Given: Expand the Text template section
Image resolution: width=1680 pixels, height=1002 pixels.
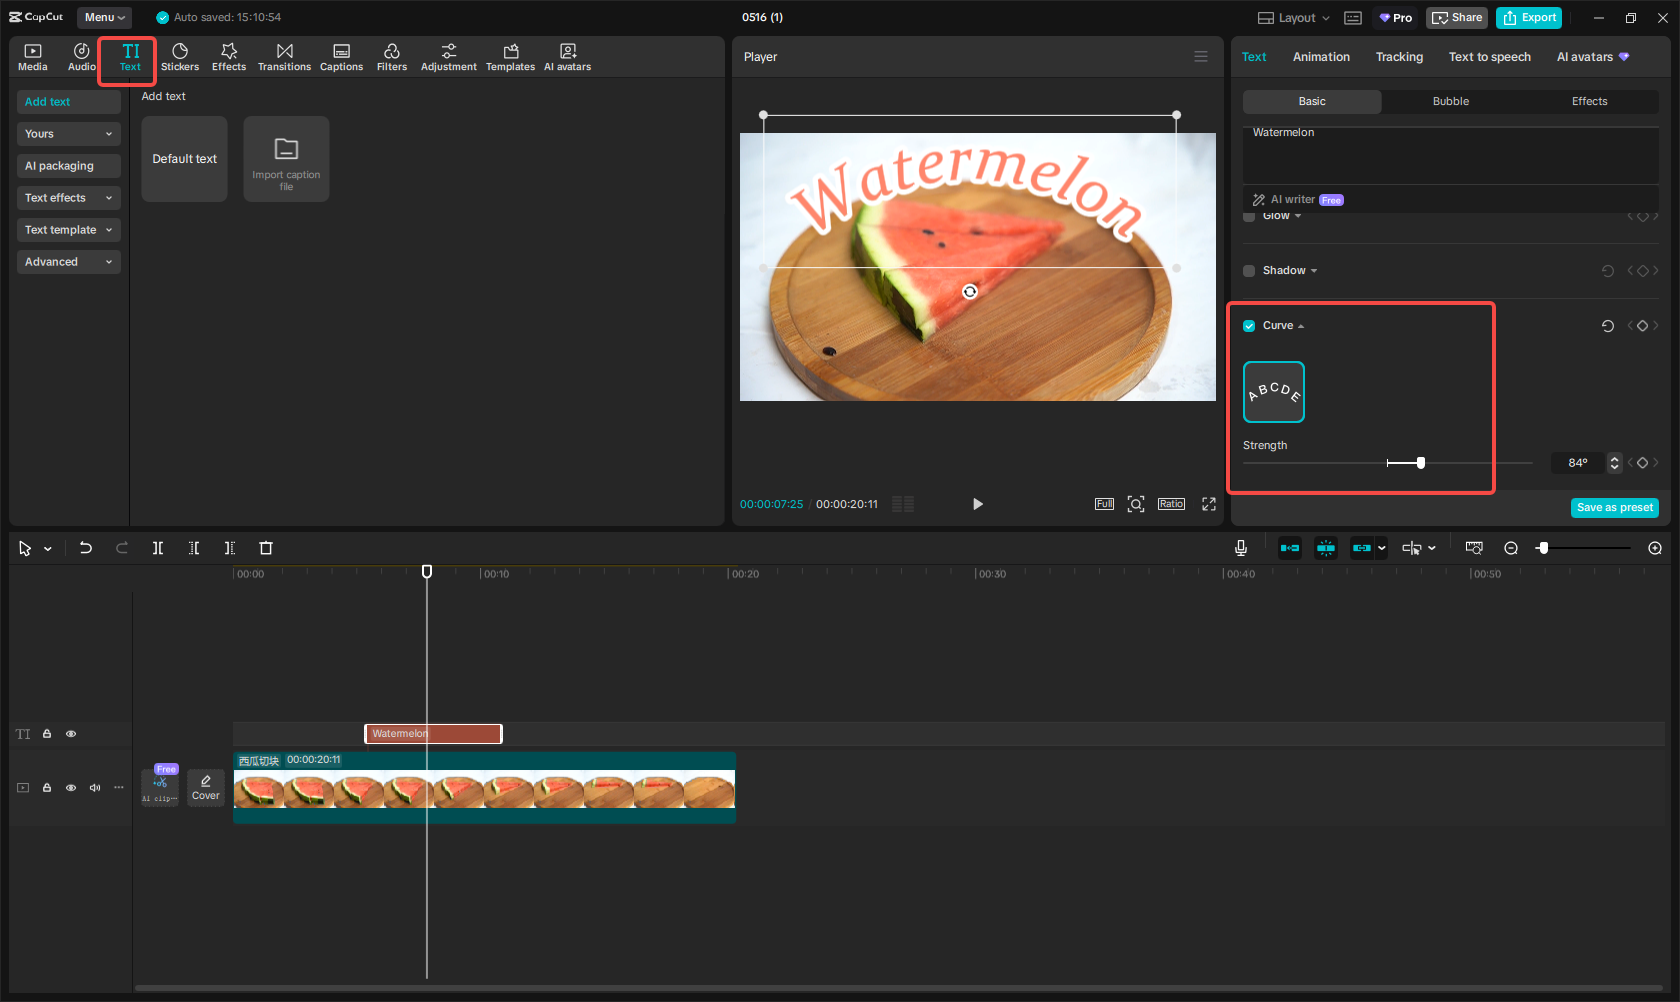Looking at the screenshot, I should tap(68, 230).
